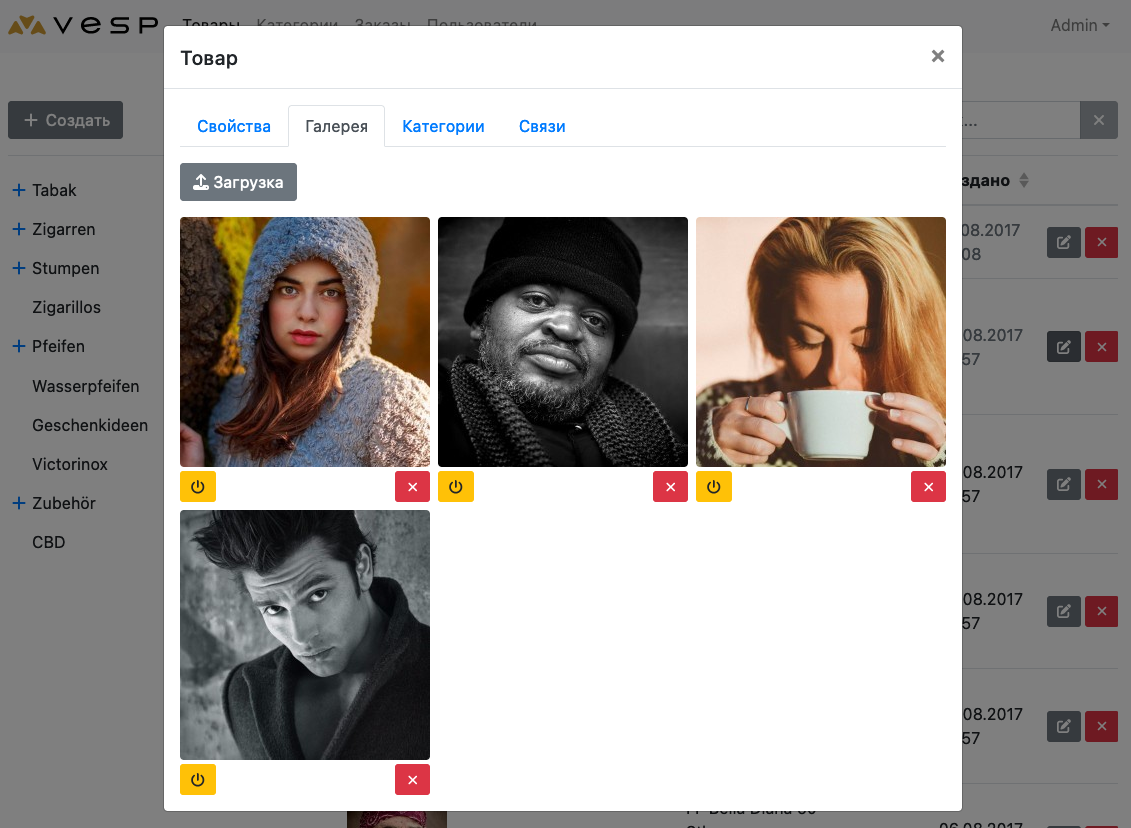Click the Создать button
This screenshot has height=828, width=1131.
(x=65, y=120)
